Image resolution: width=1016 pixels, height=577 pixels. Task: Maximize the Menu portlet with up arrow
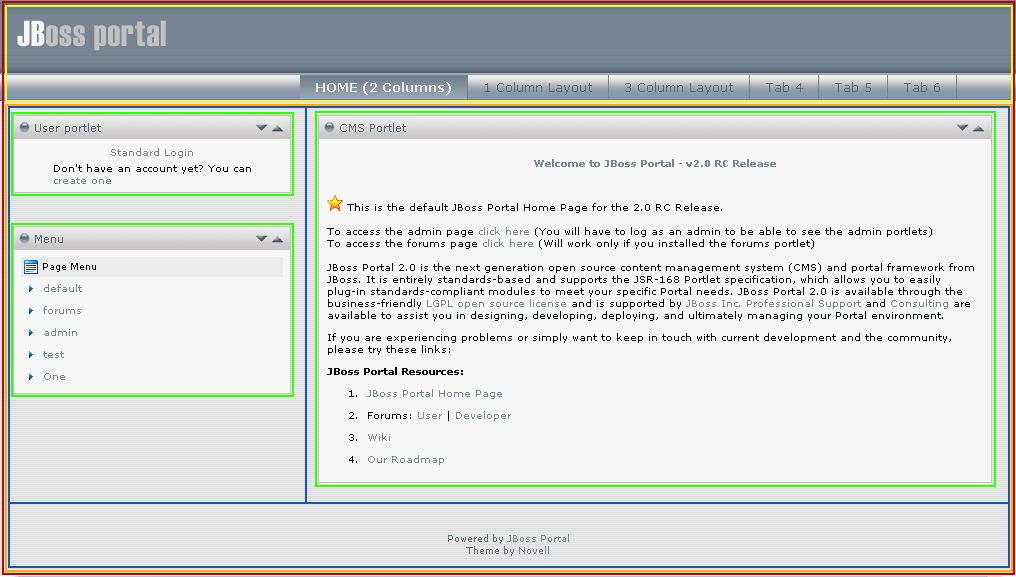click(x=277, y=239)
